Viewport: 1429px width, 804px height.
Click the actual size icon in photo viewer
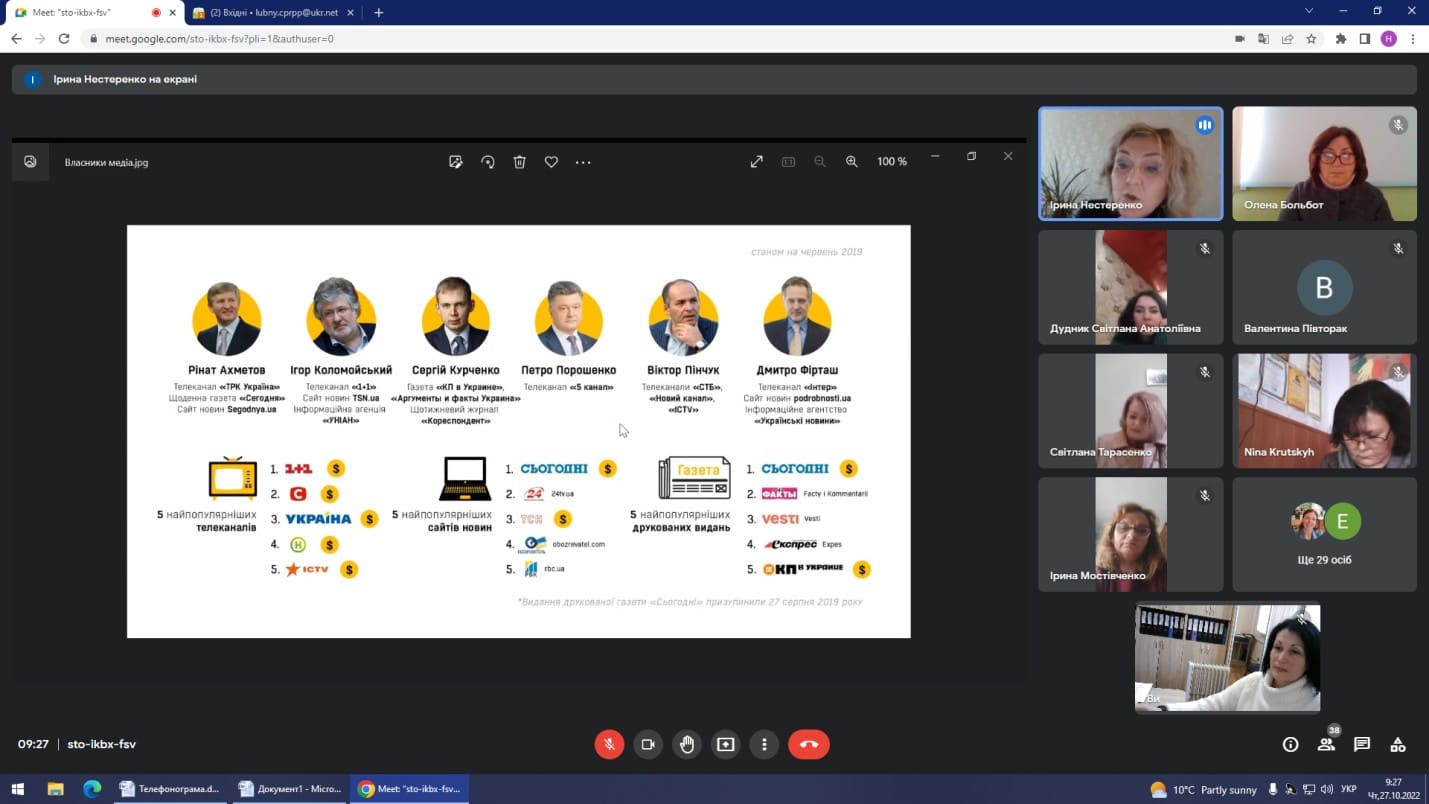[x=788, y=162]
